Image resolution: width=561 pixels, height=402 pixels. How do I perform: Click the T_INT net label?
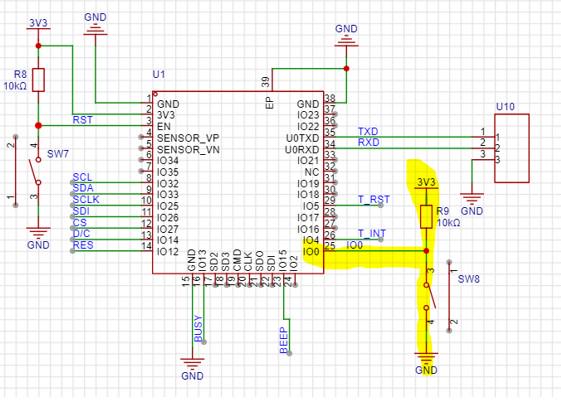pos(372,234)
